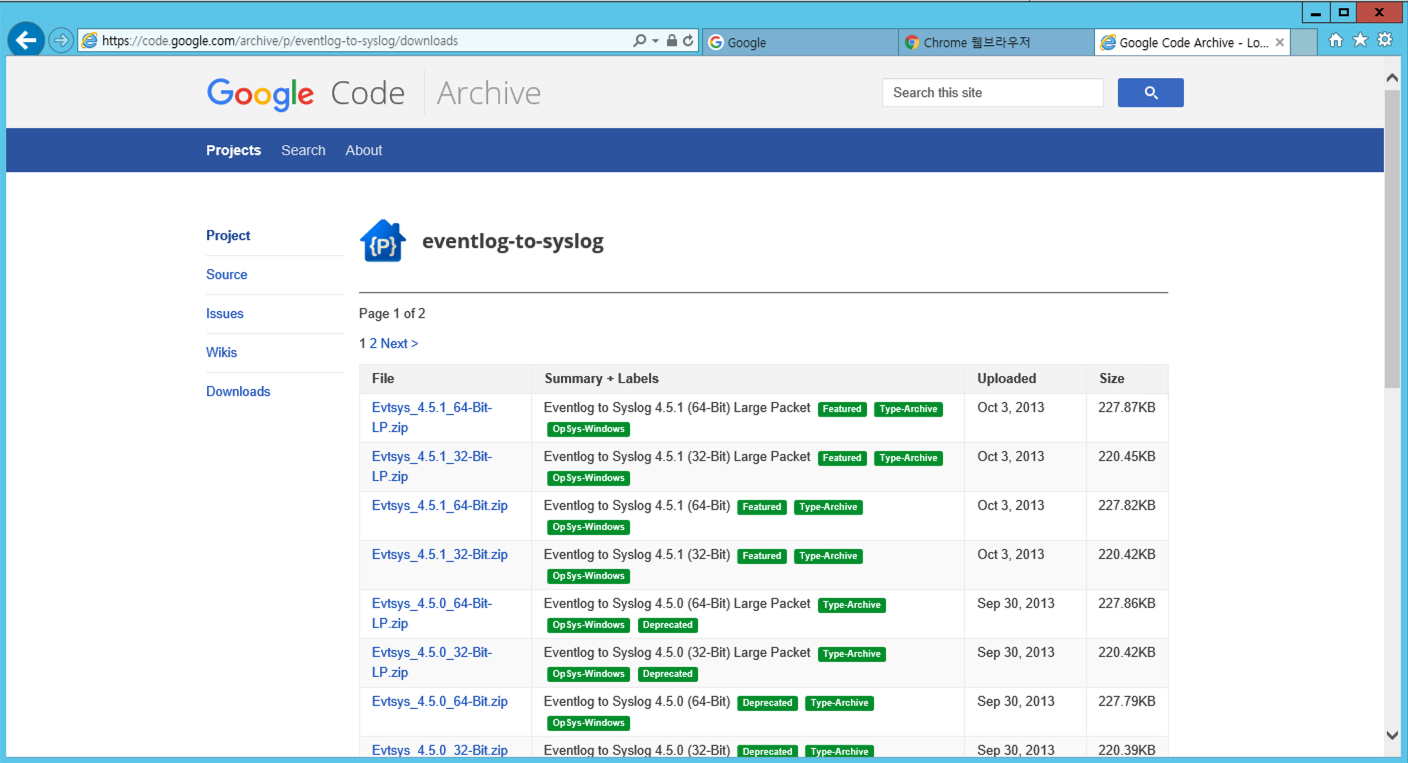The height and width of the screenshot is (763, 1408).
Task: Click the browser forward arrow
Action: click(x=61, y=41)
